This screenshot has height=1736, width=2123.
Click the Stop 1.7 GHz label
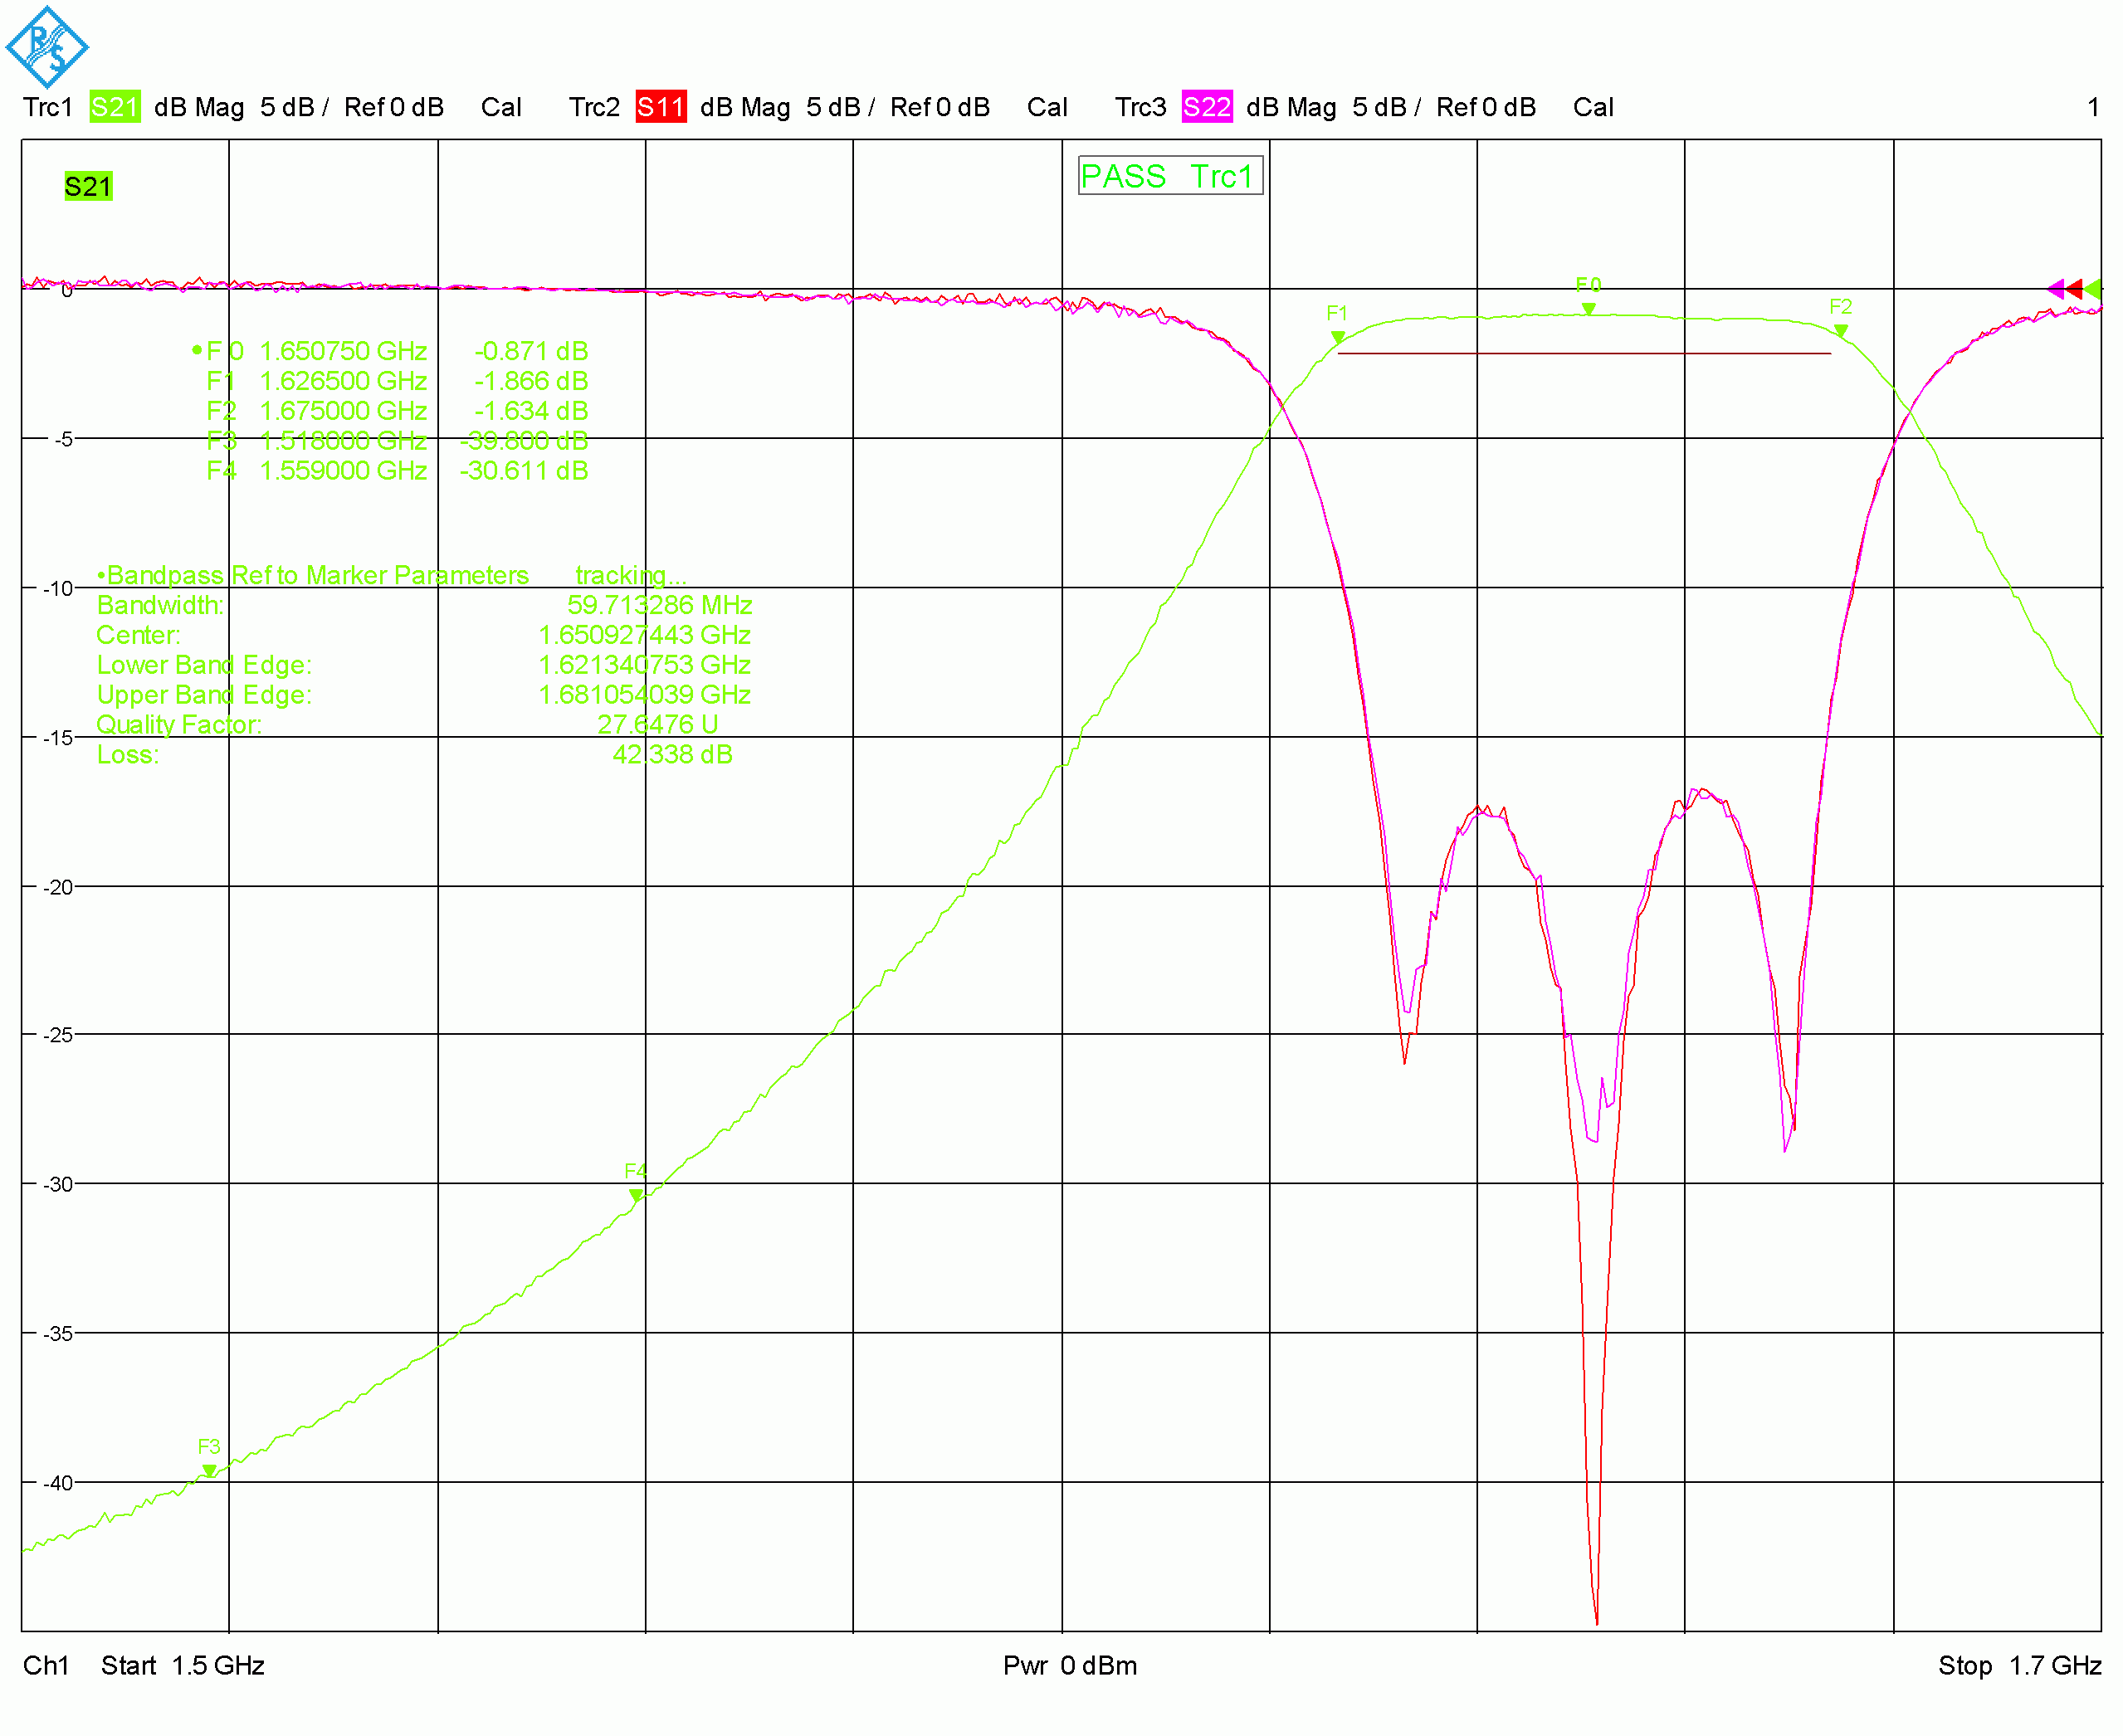(2020, 1665)
